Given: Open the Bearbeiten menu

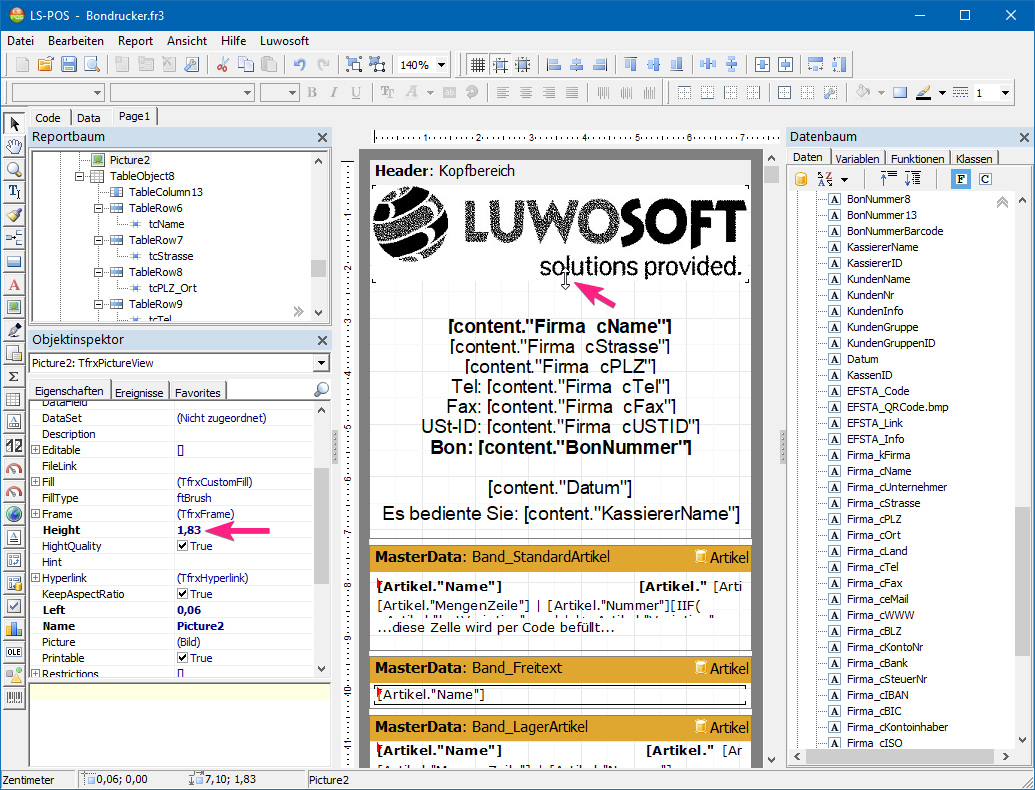Looking at the screenshot, I should [76, 41].
